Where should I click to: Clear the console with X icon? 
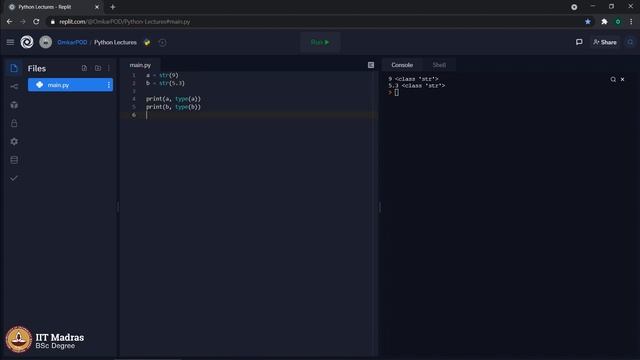pyautogui.click(x=622, y=79)
